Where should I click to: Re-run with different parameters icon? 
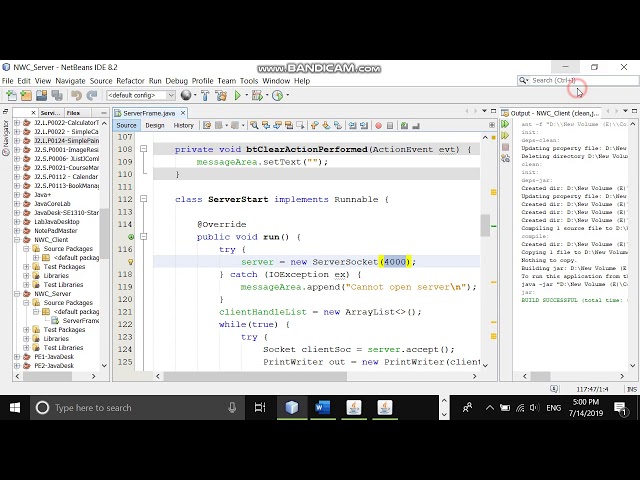505,136
